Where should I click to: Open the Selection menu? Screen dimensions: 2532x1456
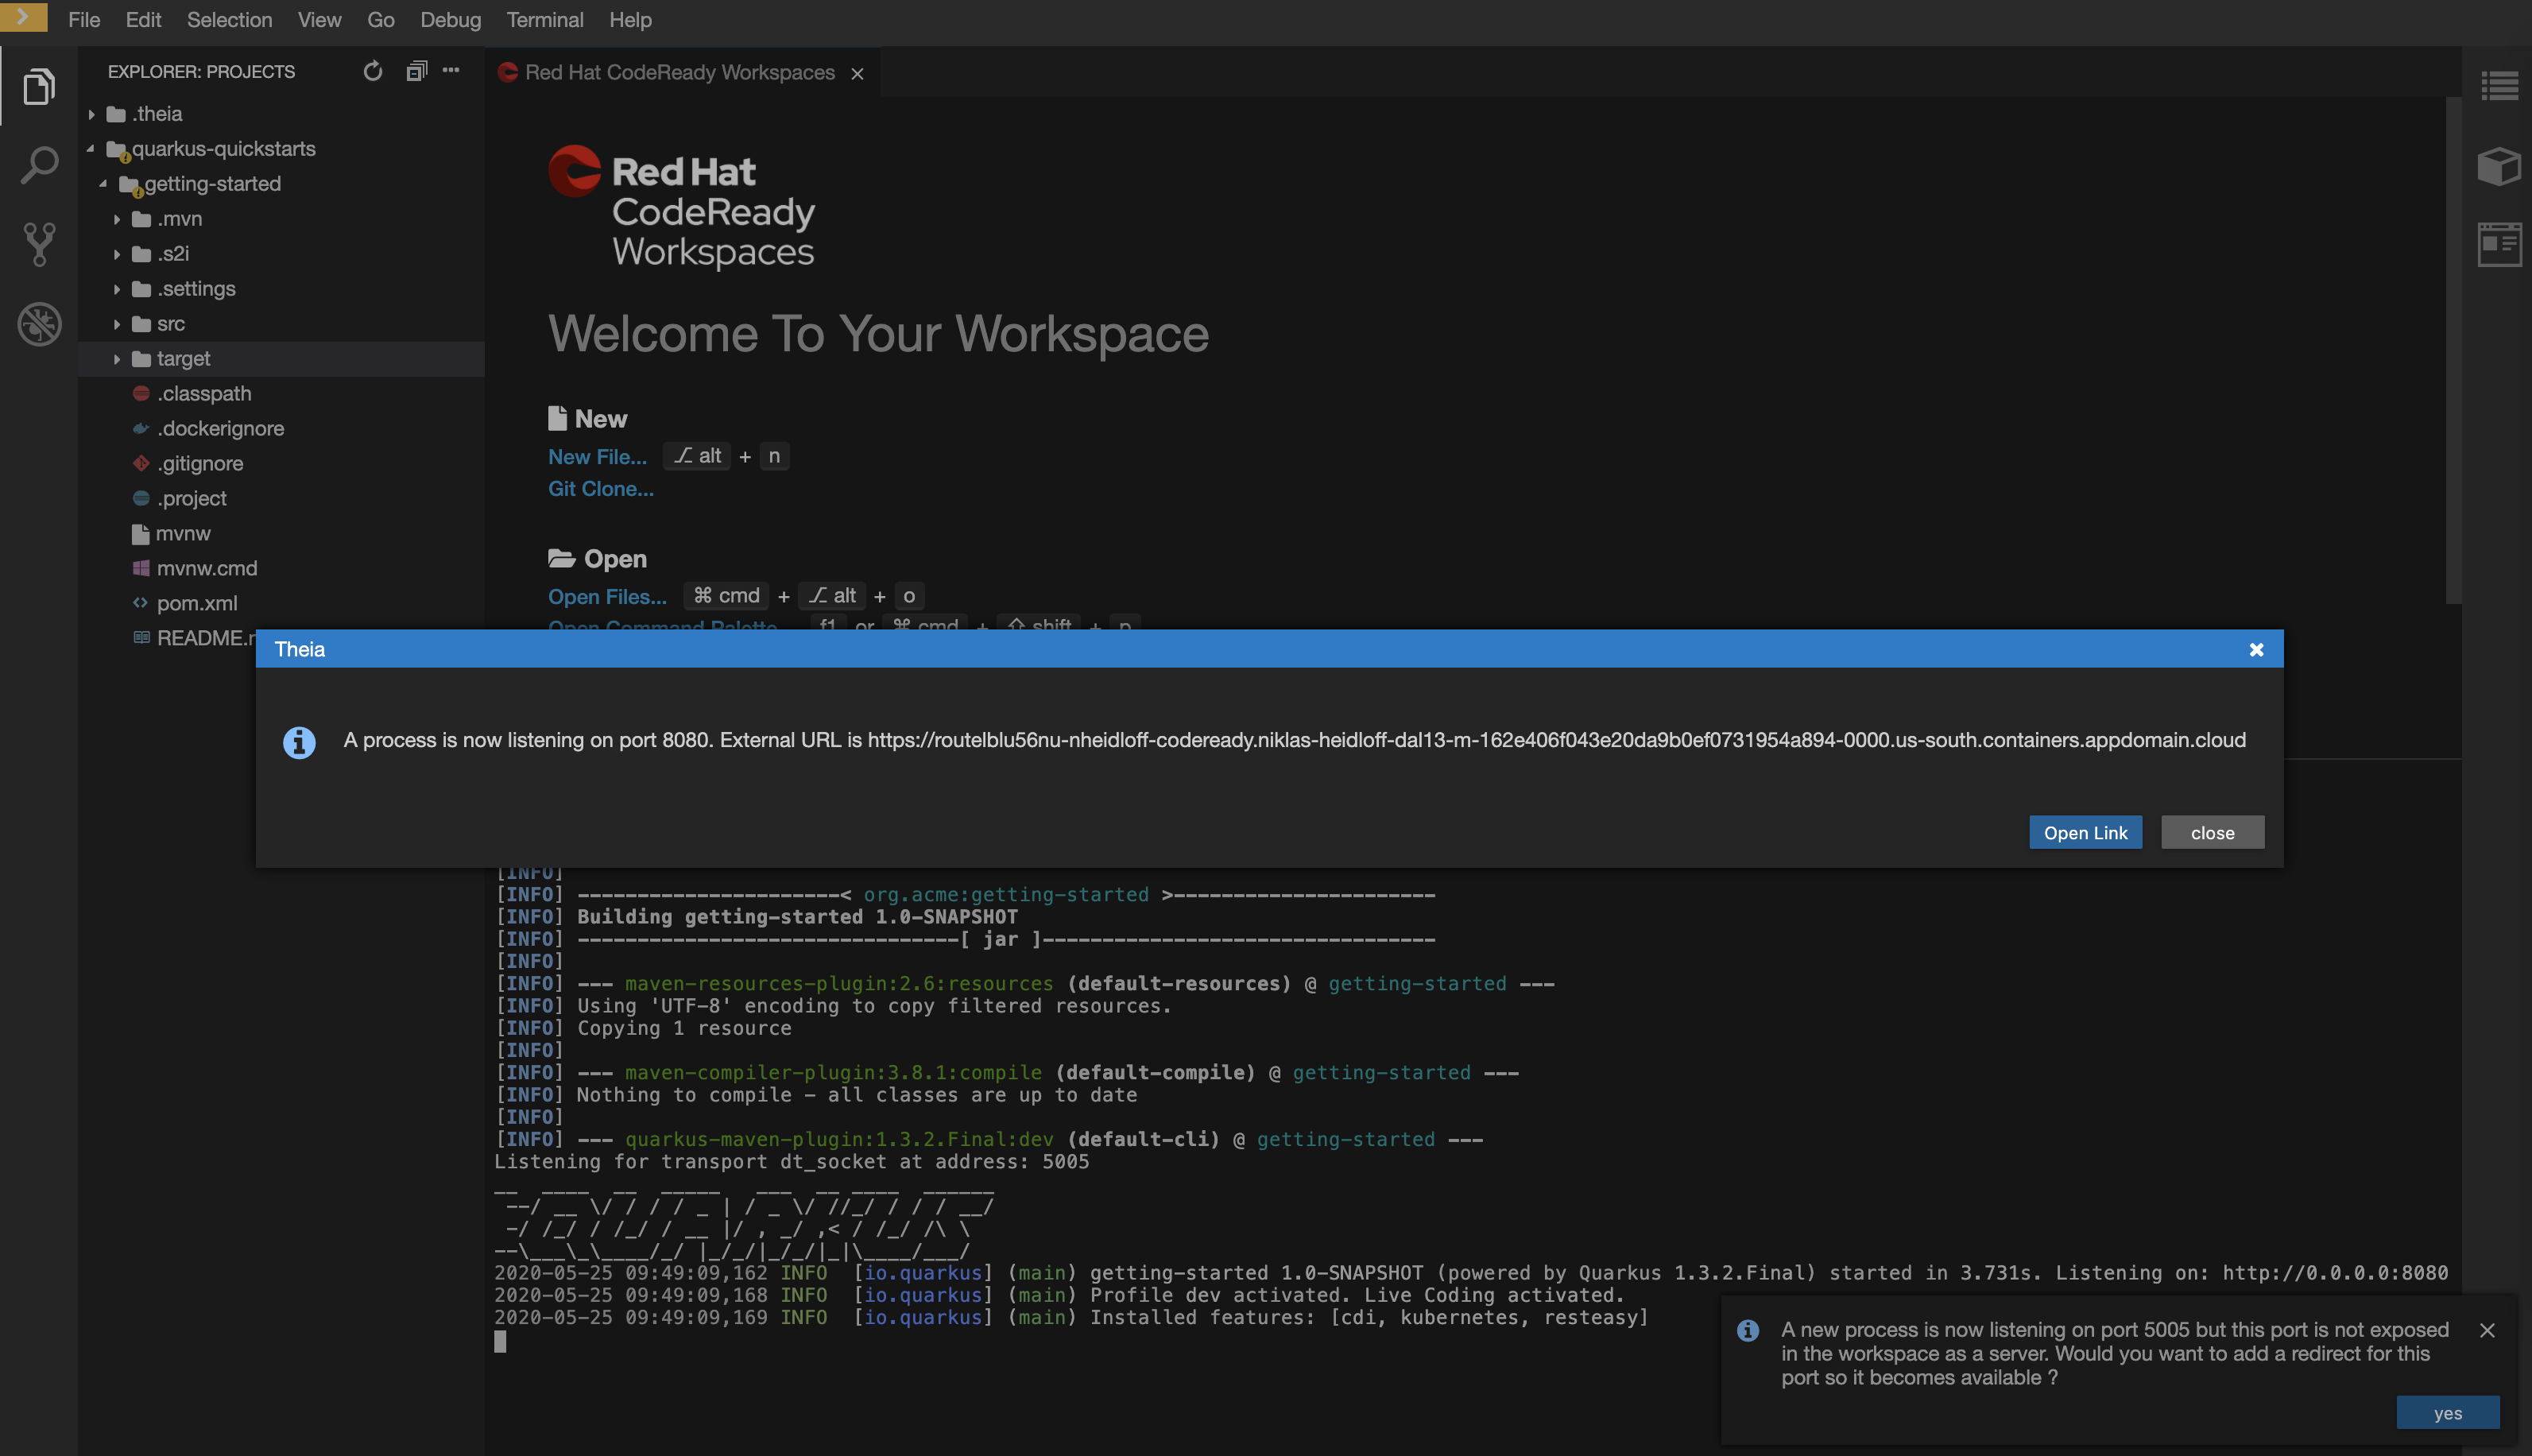pyautogui.click(x=229, y=20)
